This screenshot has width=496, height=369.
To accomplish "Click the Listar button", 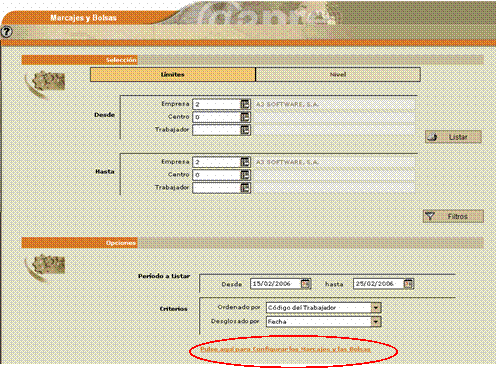I will tap(453, 137).
